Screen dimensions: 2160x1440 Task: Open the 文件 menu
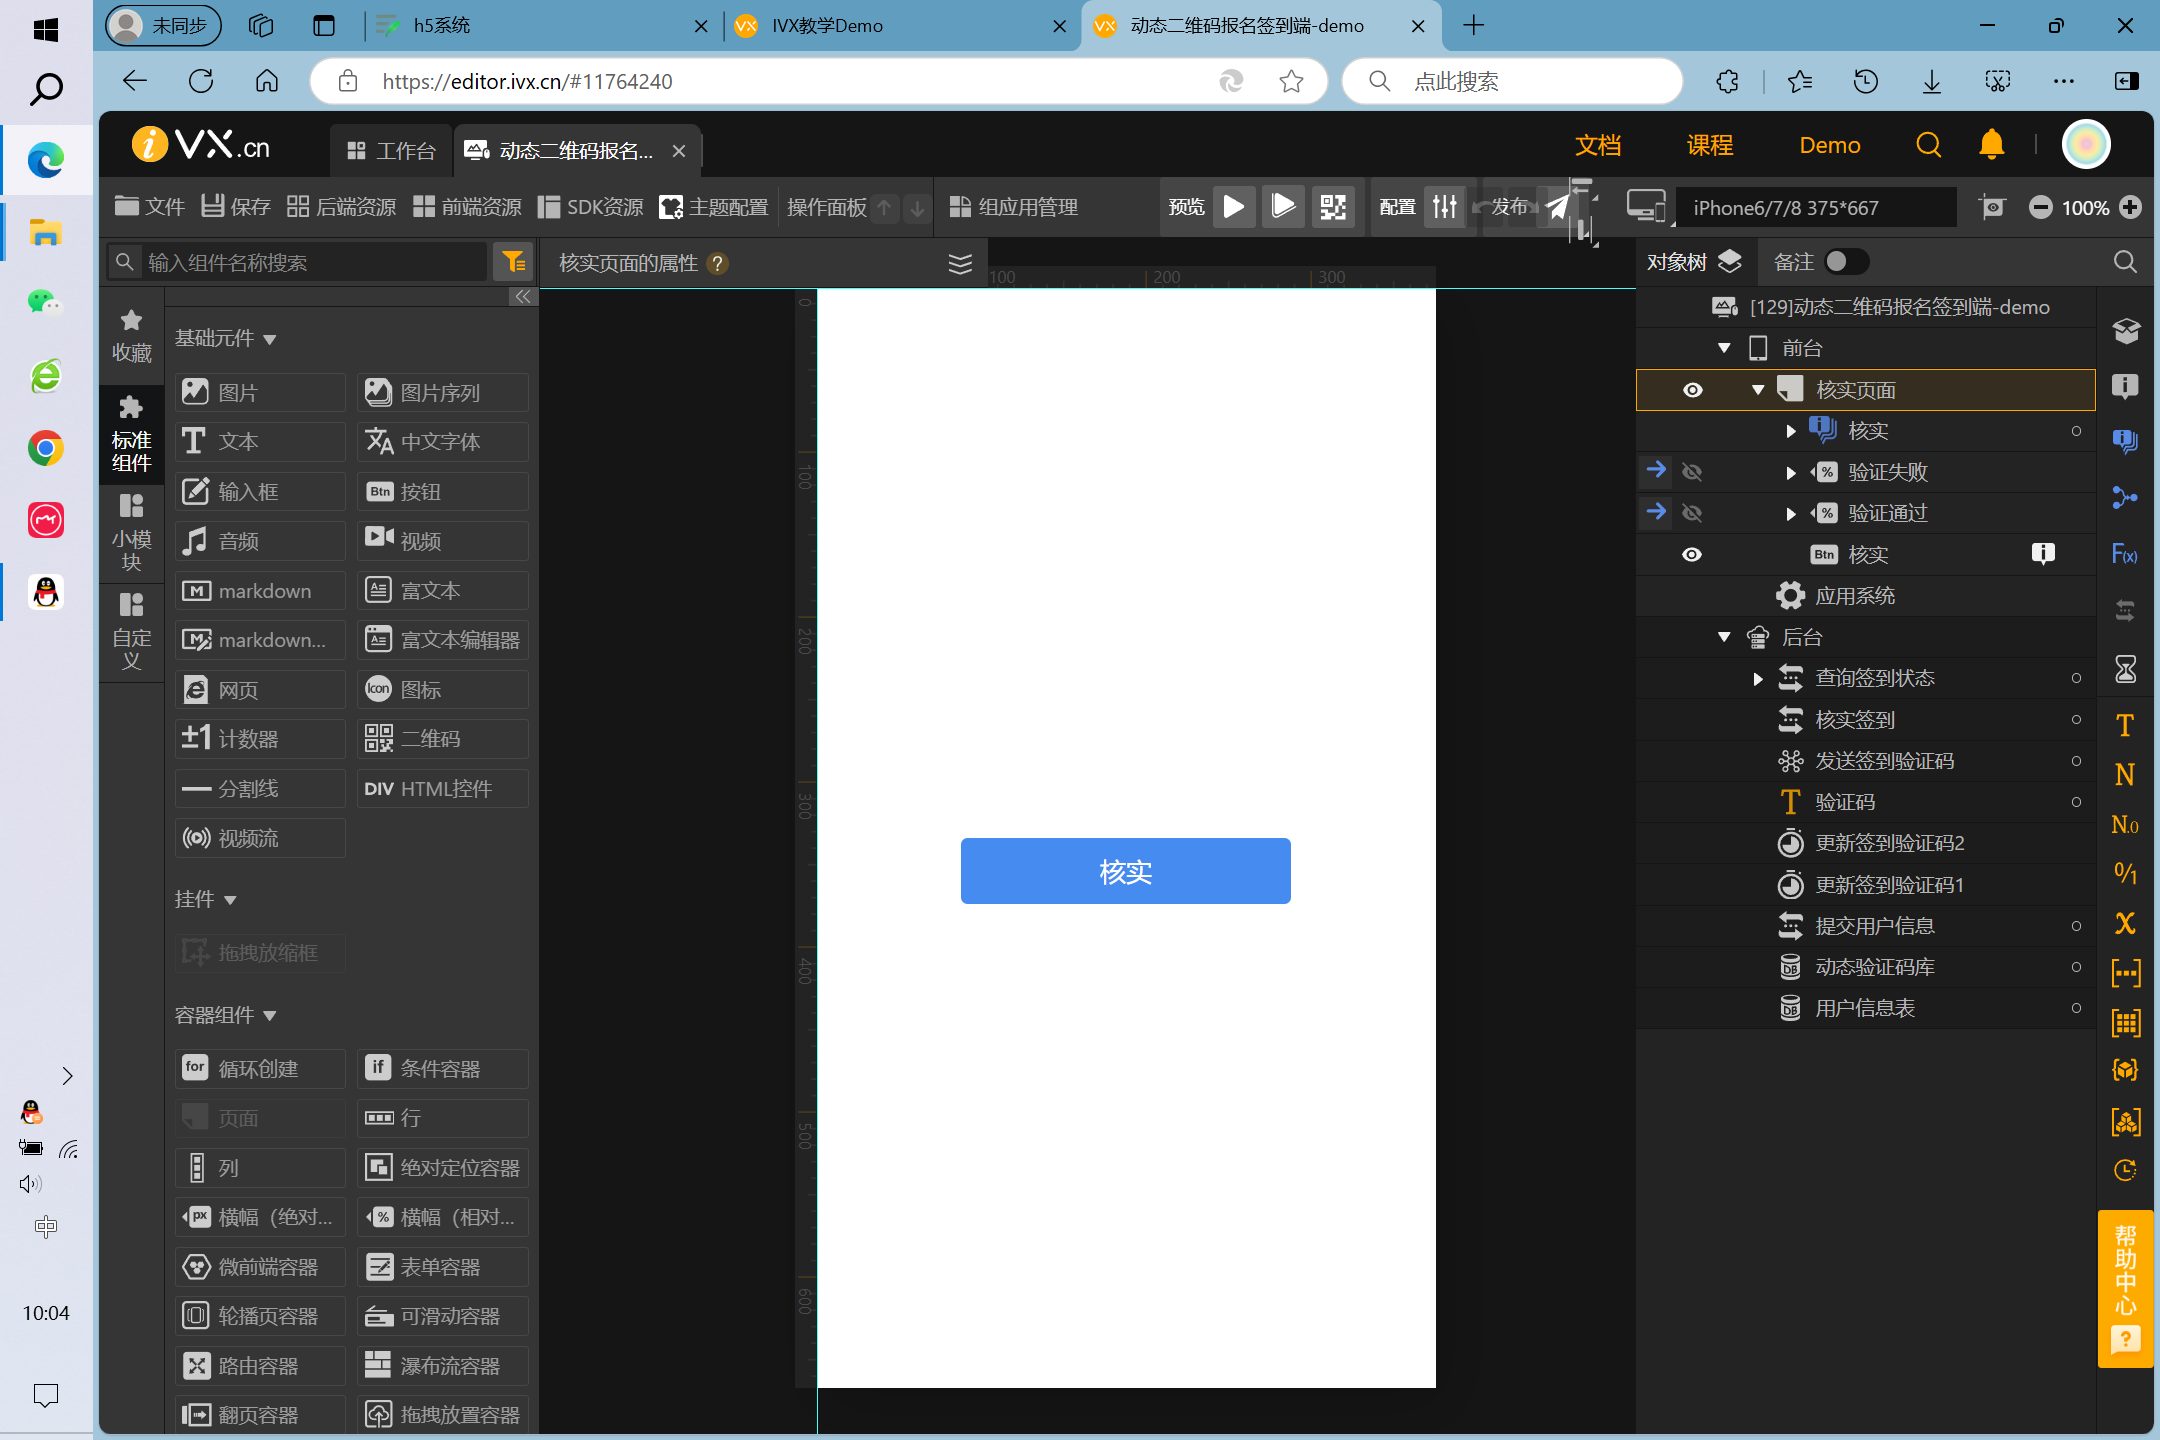(x=150, y=207)
